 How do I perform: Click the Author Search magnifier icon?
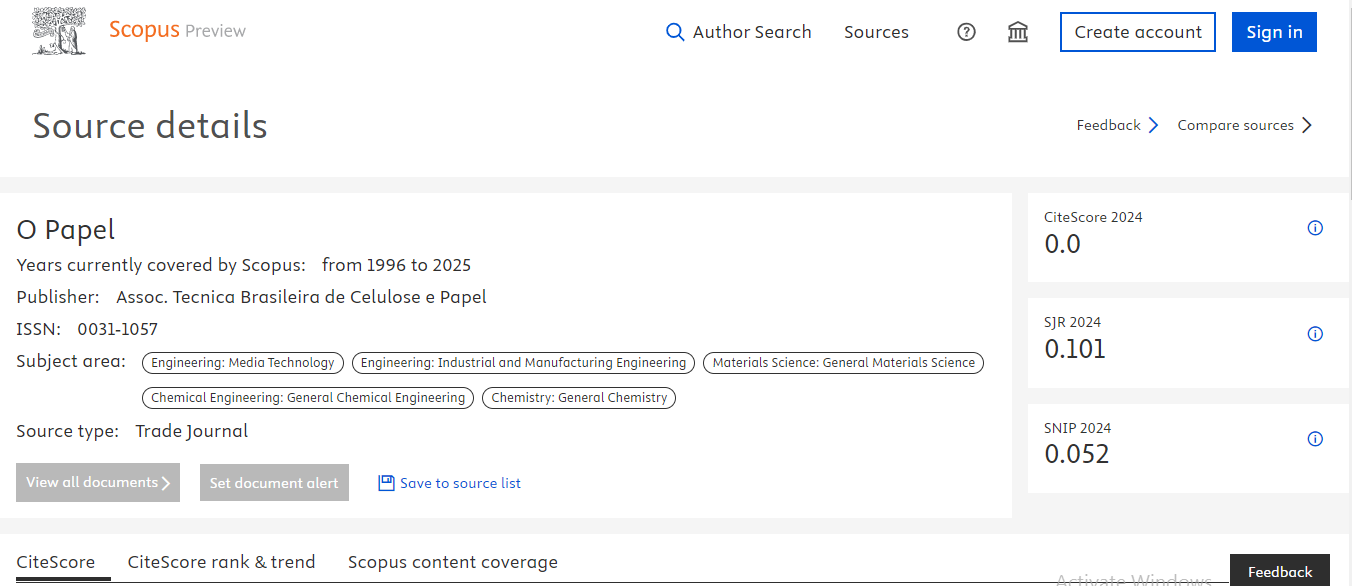coord(675,32)
